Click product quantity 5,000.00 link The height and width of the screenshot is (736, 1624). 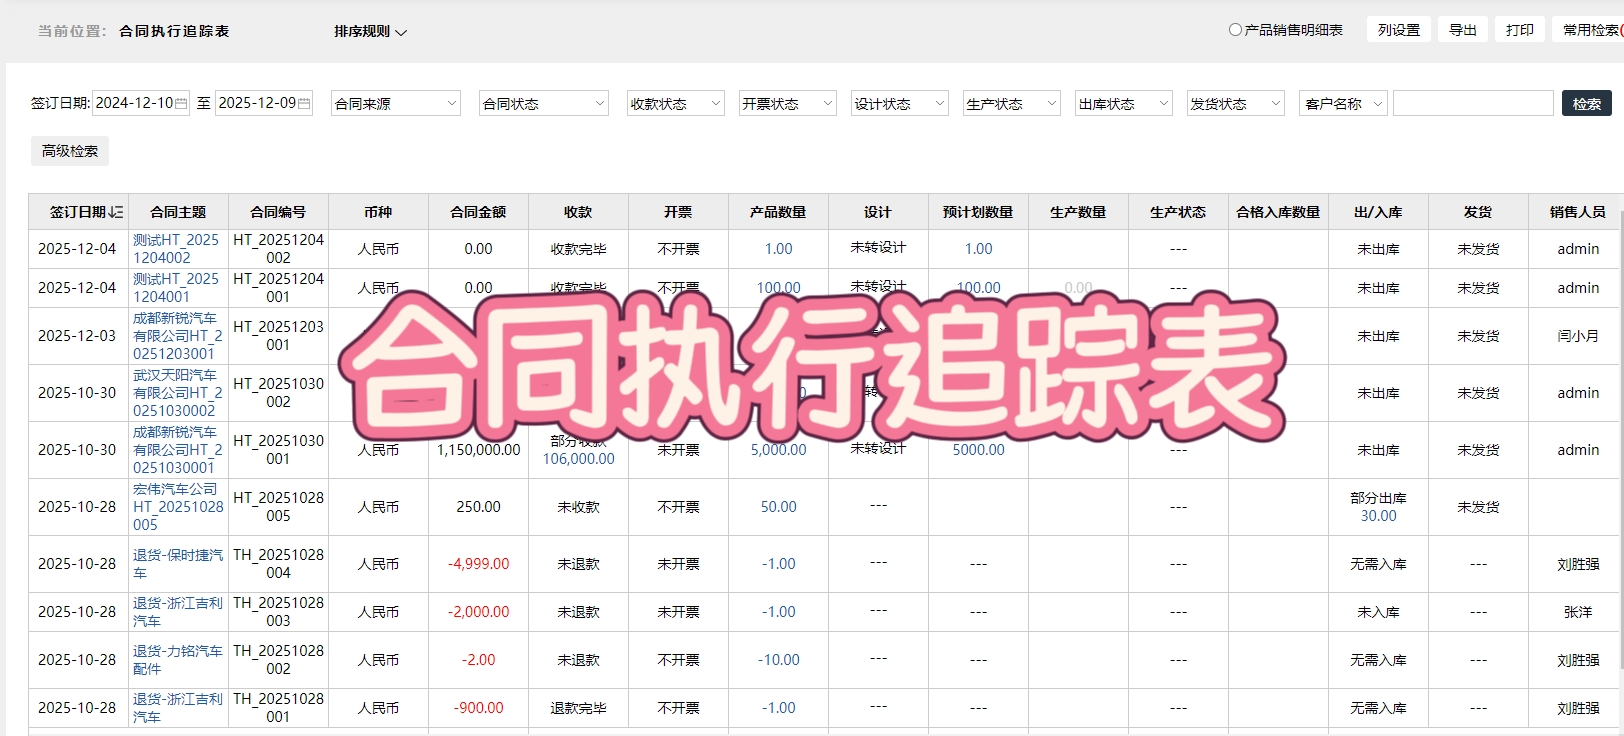(x=778, y=450)
